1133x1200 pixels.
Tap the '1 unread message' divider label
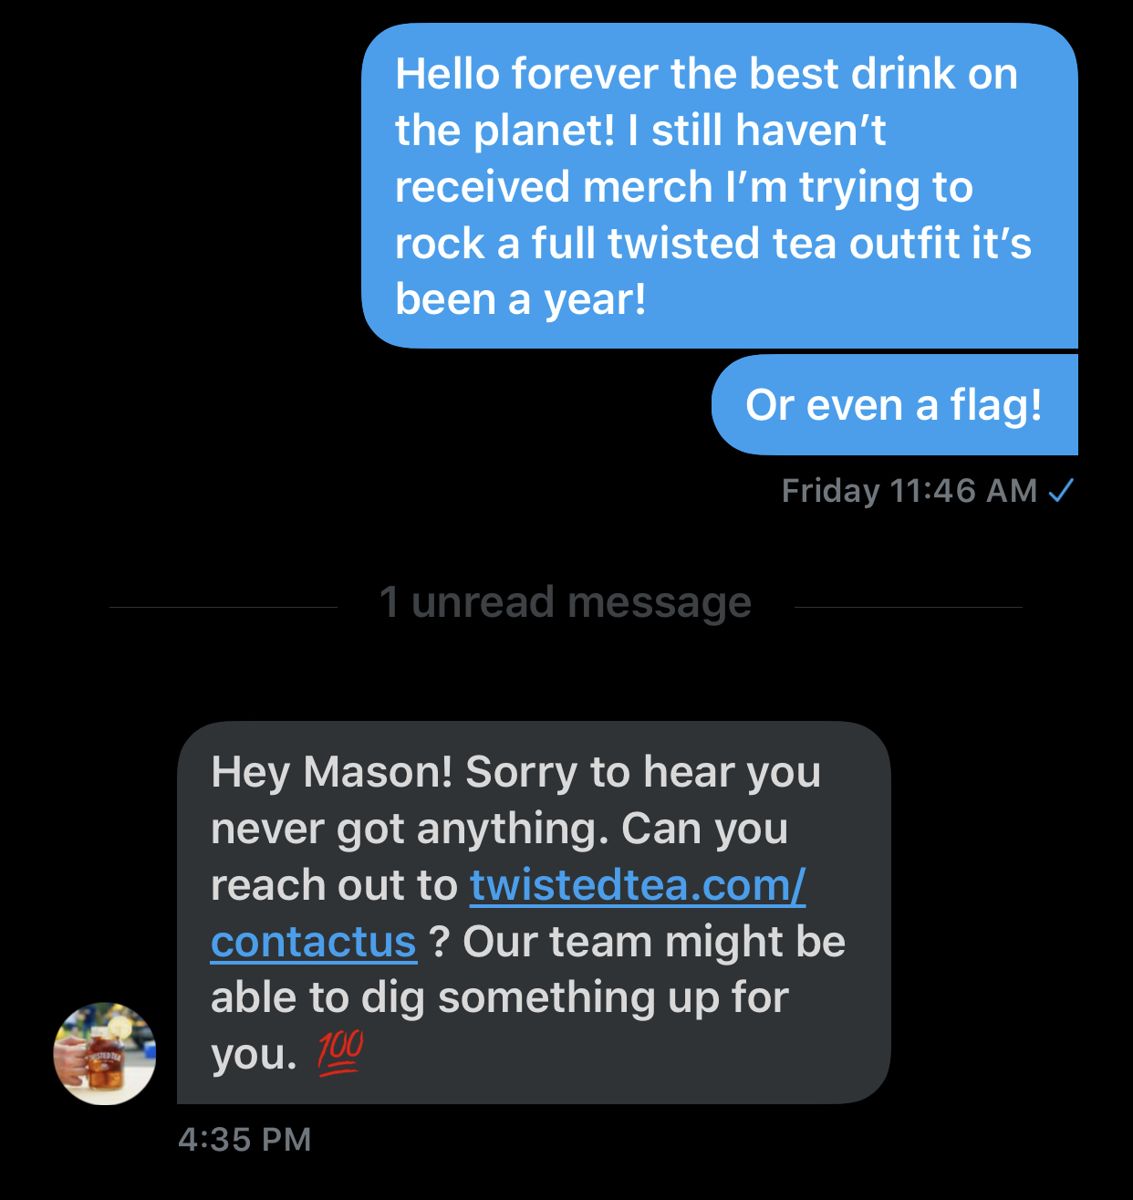tap(565, 602)
